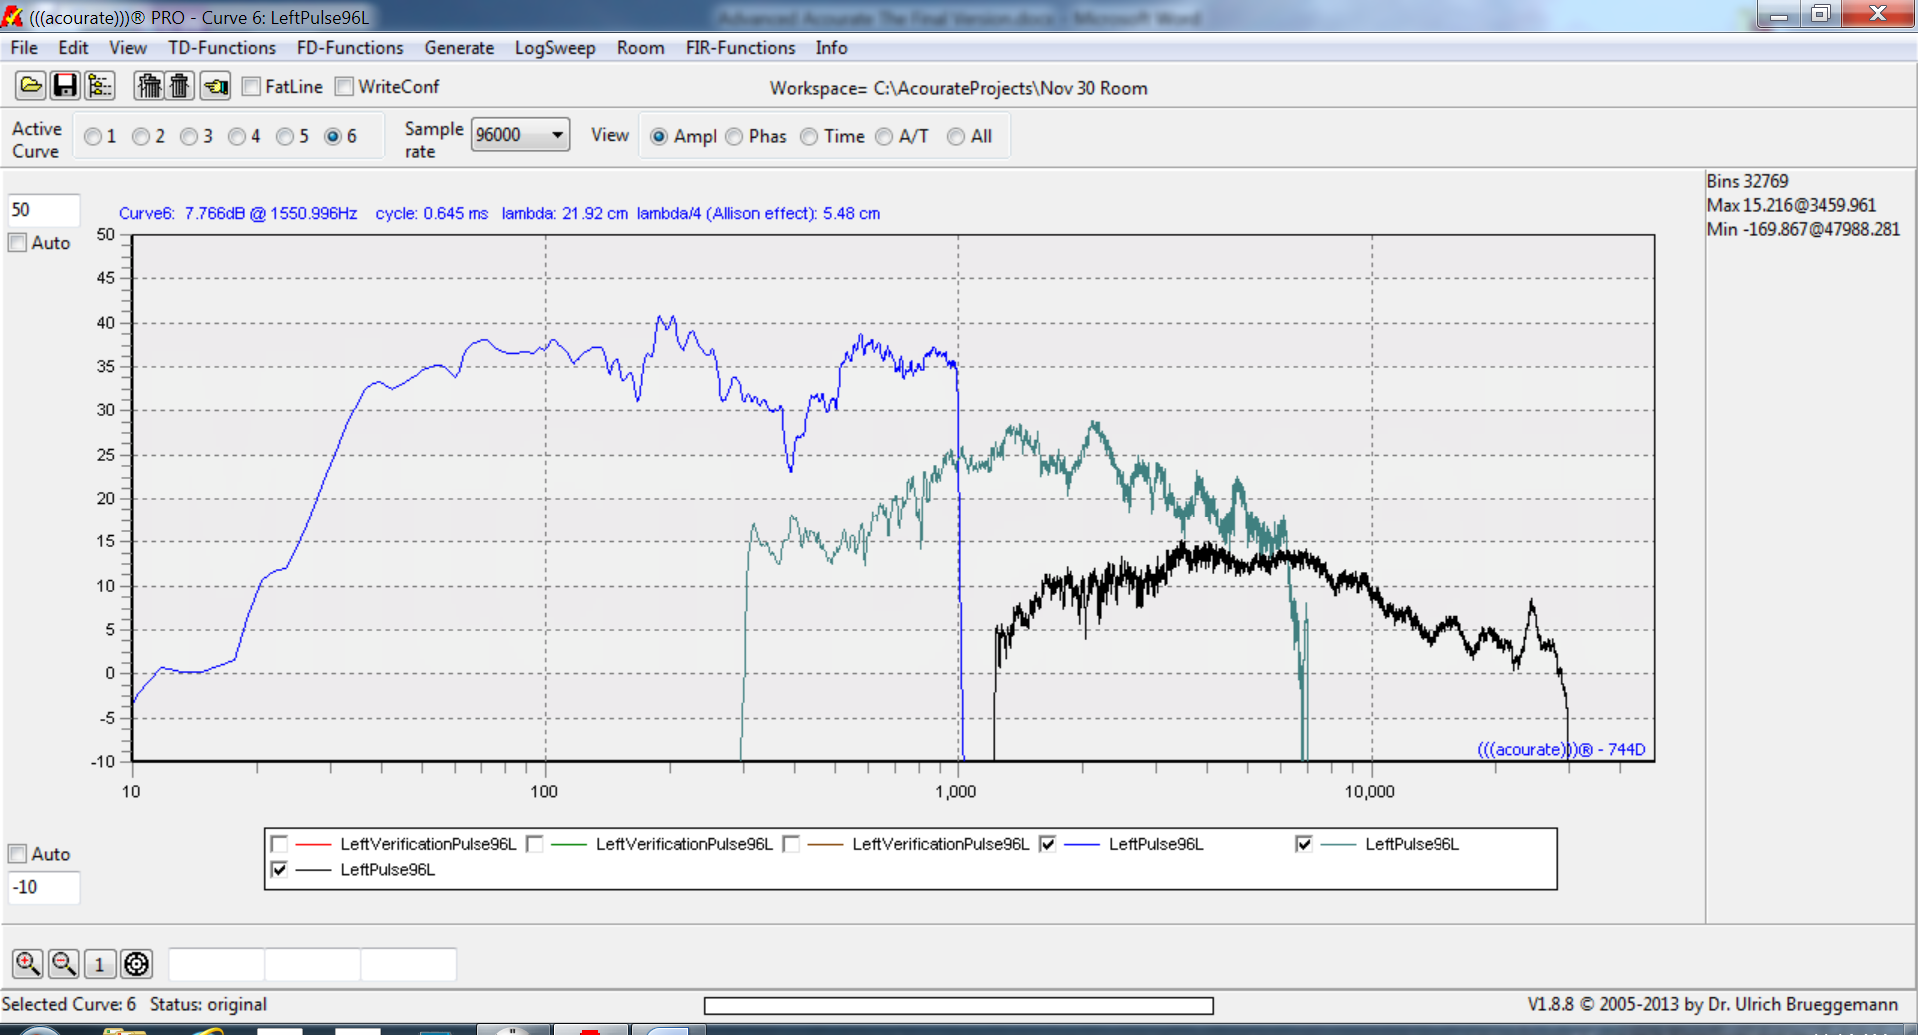
Task: Click the Min -169.867@47988.281 text
Action: point(1803,229)
